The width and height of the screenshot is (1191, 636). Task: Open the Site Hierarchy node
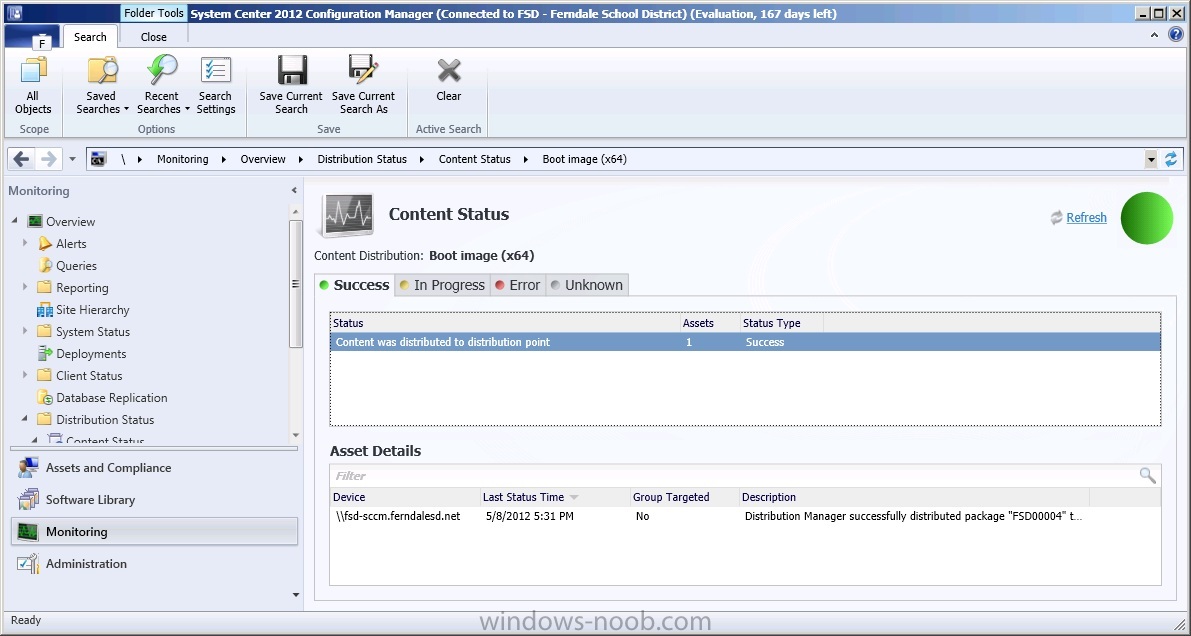pos(93,310)
